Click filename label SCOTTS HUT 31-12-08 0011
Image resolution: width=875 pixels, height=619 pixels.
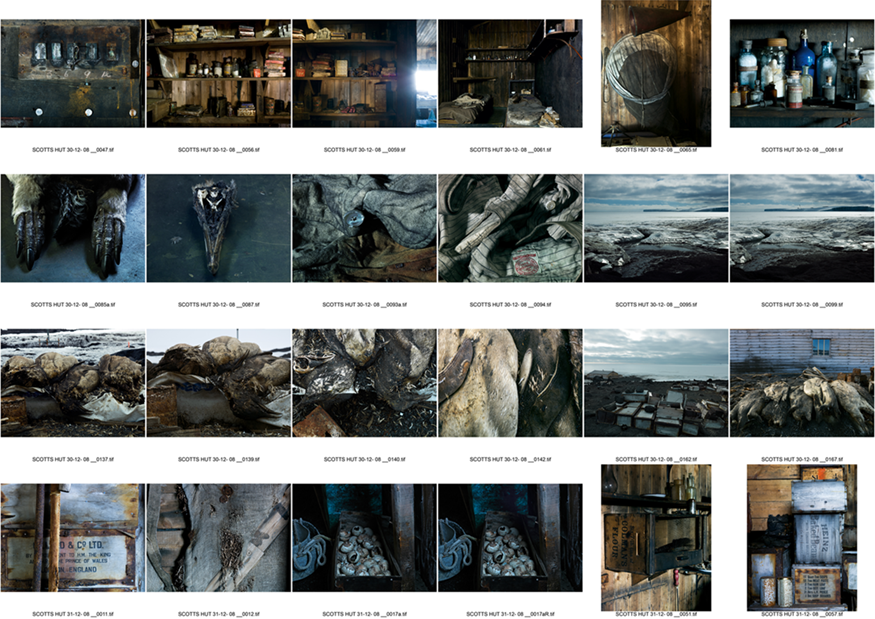(73, 614)
